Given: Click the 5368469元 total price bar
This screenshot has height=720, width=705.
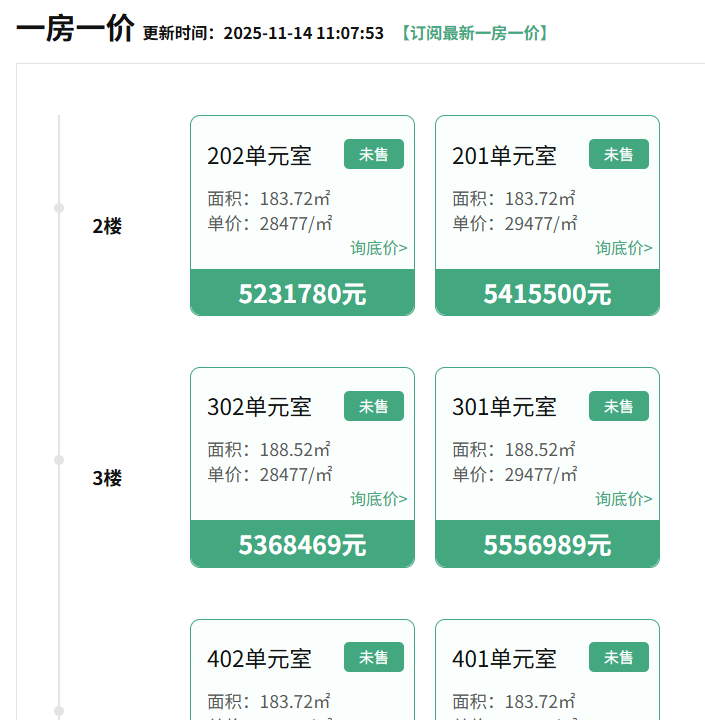Looking at the screenshot, I should [302, 545].
